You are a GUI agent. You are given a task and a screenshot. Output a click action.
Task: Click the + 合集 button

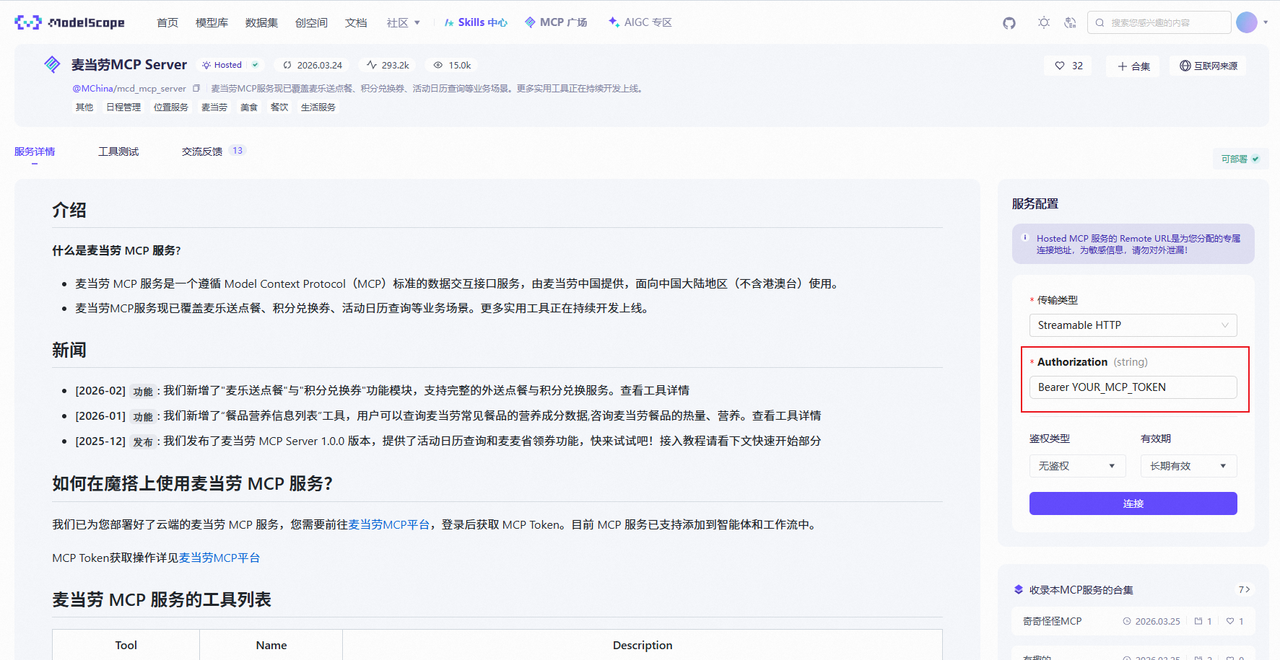[1134, 66]
